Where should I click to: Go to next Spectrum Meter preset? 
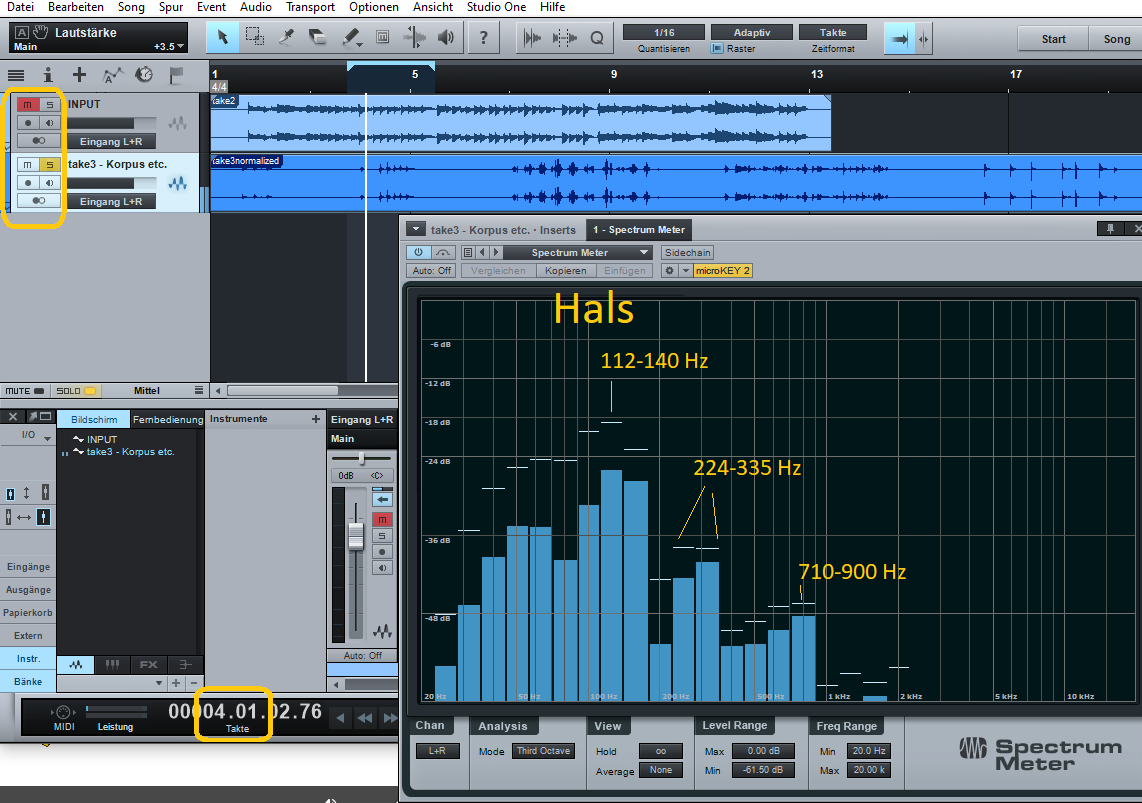[x=496, y=253]
